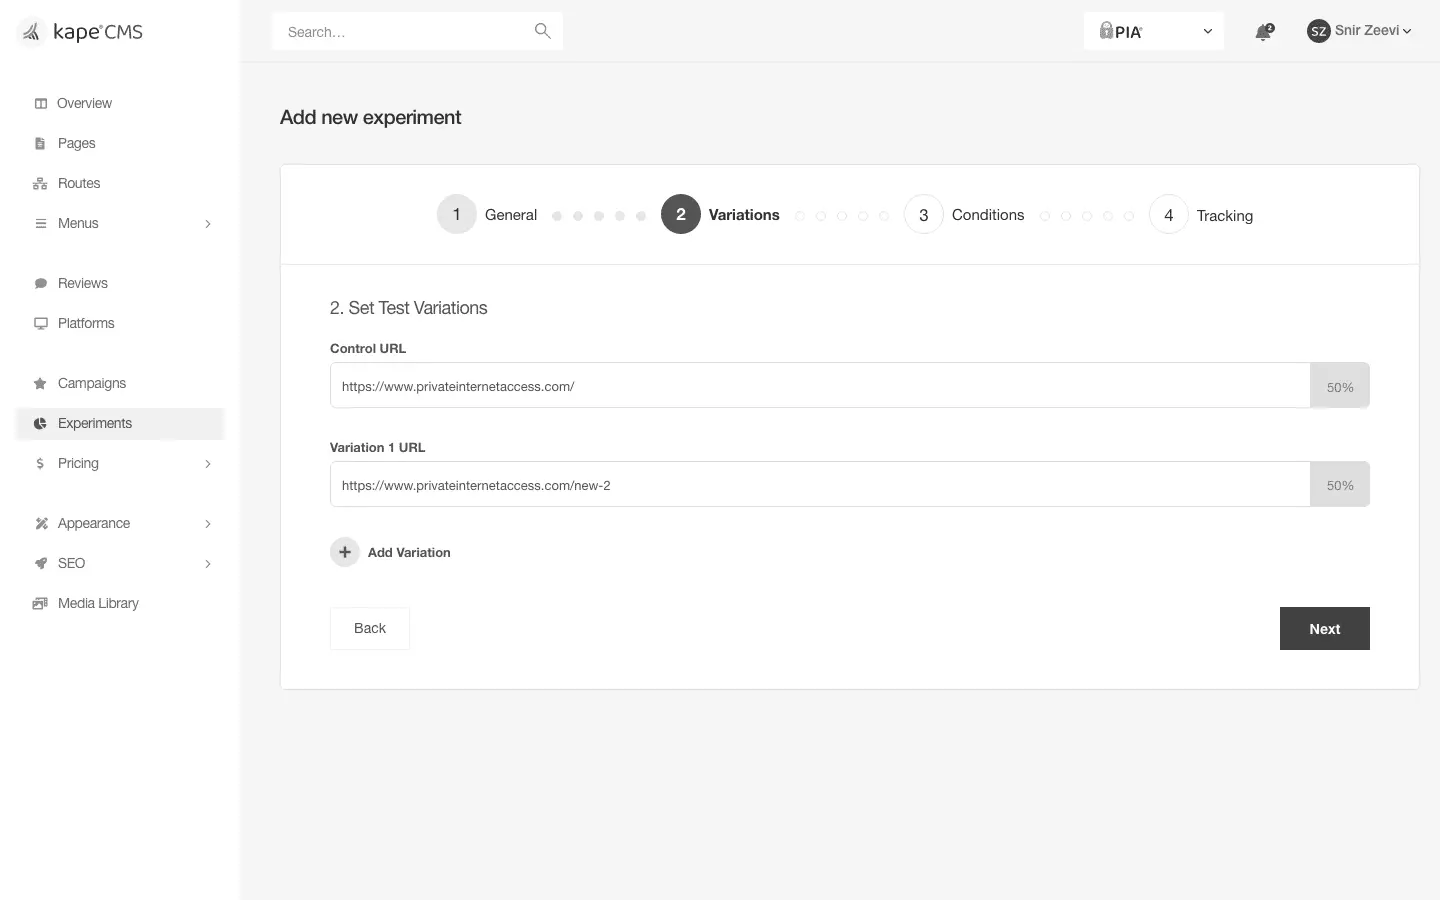The image size is (1440, 900).
Task: Select step 4 Tracking
Action: tap(1201, 214)
